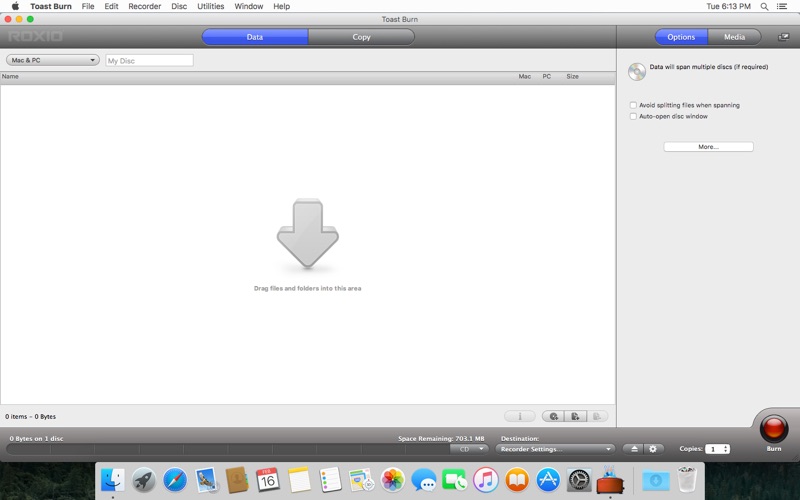Enable Avoid splitting files when spanning
The image size is (800, 500).
(x=633, y=105)
